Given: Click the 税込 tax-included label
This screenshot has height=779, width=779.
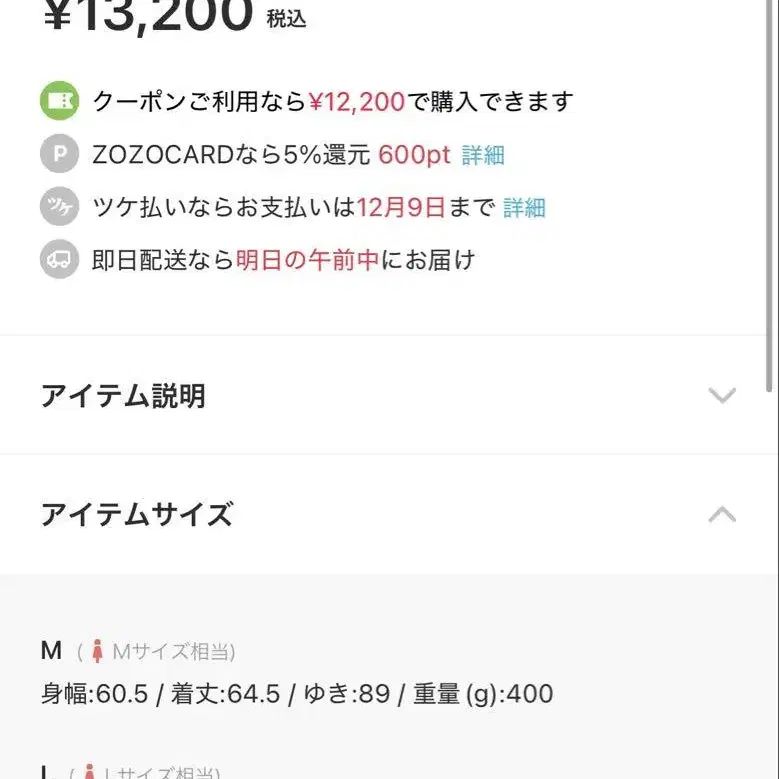Looking at the screenshot, I should click(x=286, y=19).
